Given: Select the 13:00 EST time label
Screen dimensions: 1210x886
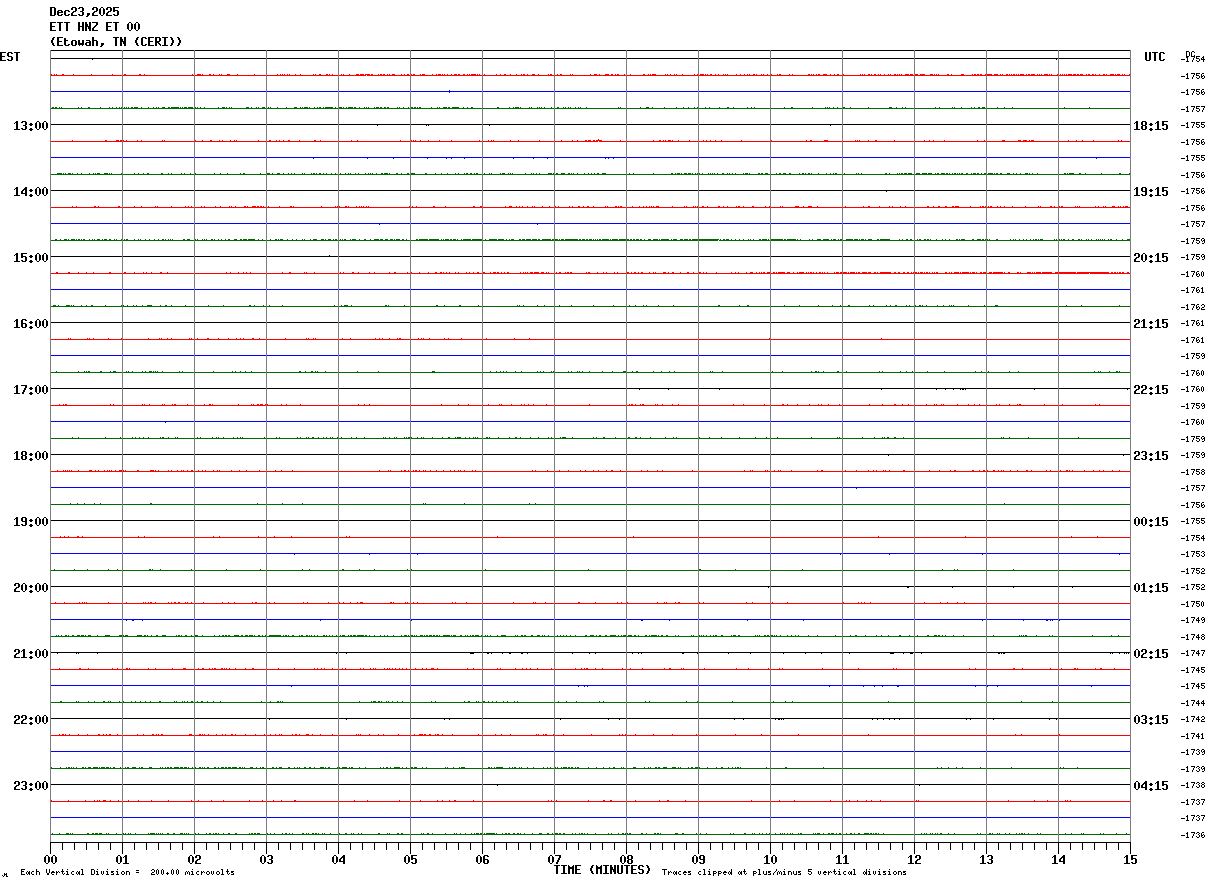Looking at the screenshot, I should (x=31, y=125).
